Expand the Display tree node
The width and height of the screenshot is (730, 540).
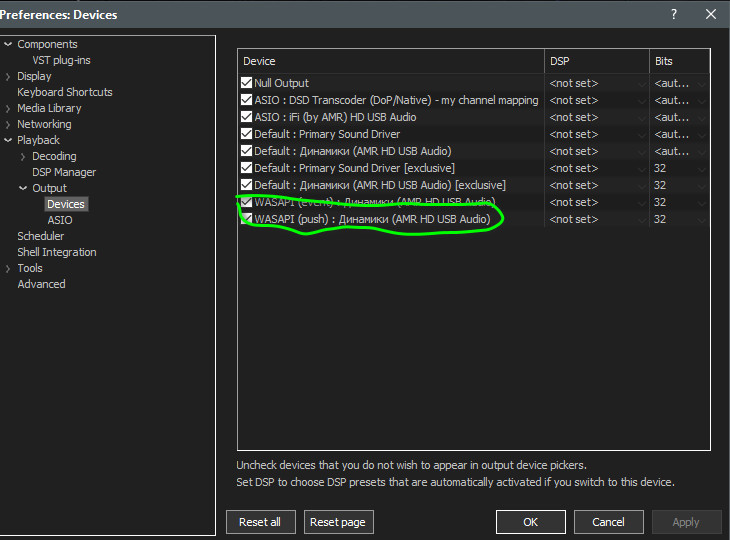coord(8,76)
